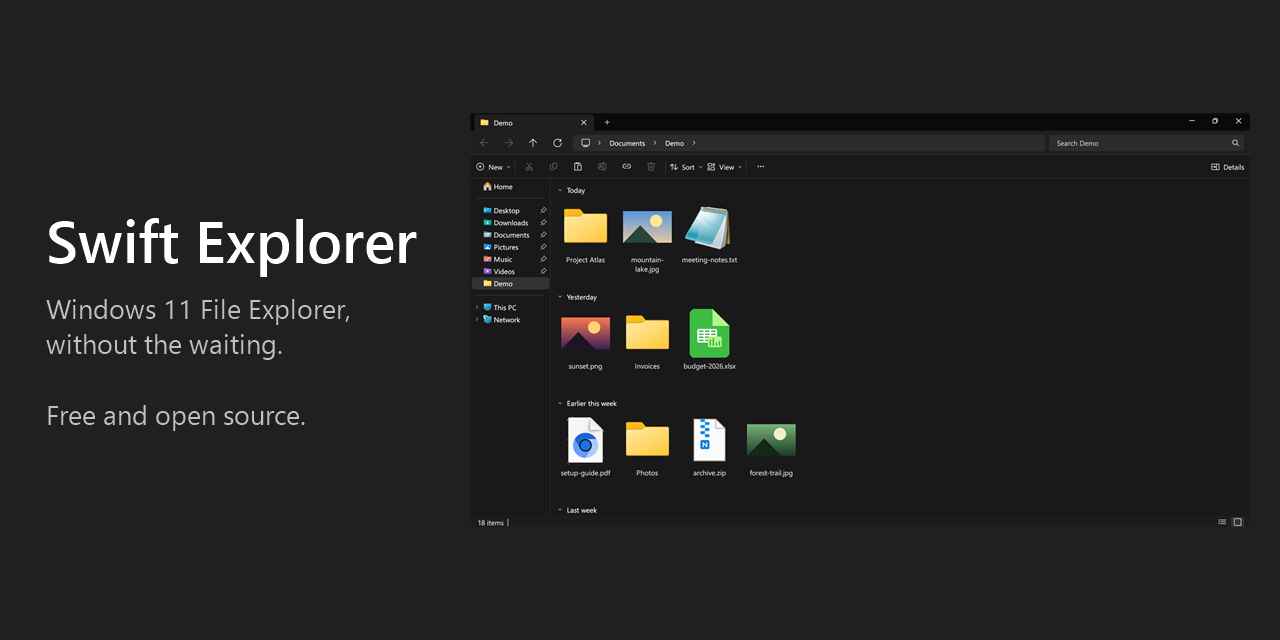Viewport: 1280px width, 640px height.
Task: Click the Delete trash icon
Action: 651,167
